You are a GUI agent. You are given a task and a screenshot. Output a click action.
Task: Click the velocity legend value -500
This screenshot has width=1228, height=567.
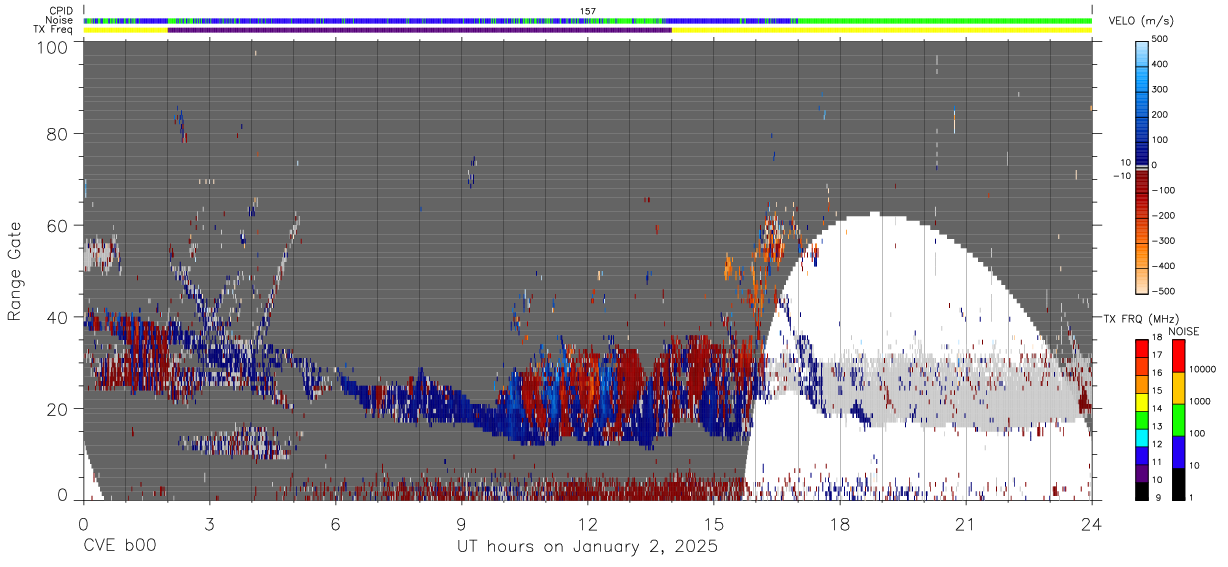tap(1163, 291)
